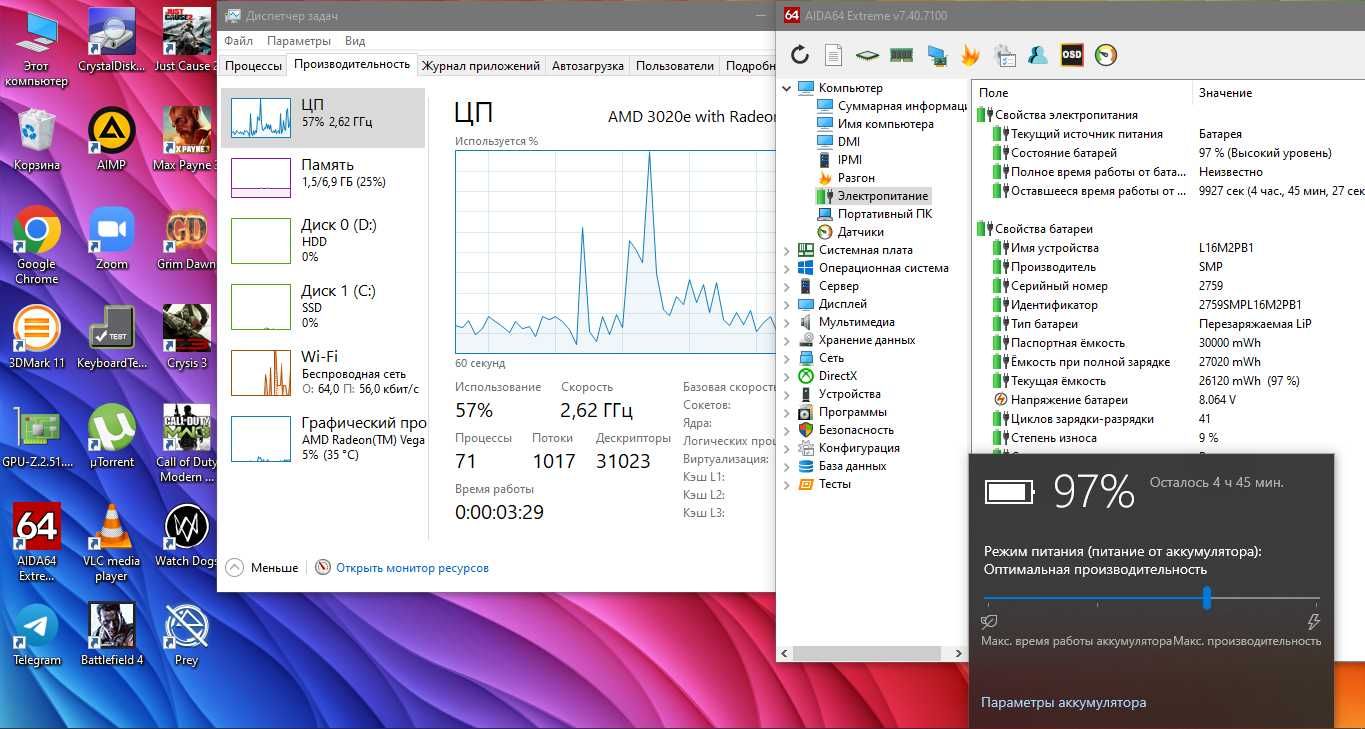Launch µTorrent from the desktop

112,436
